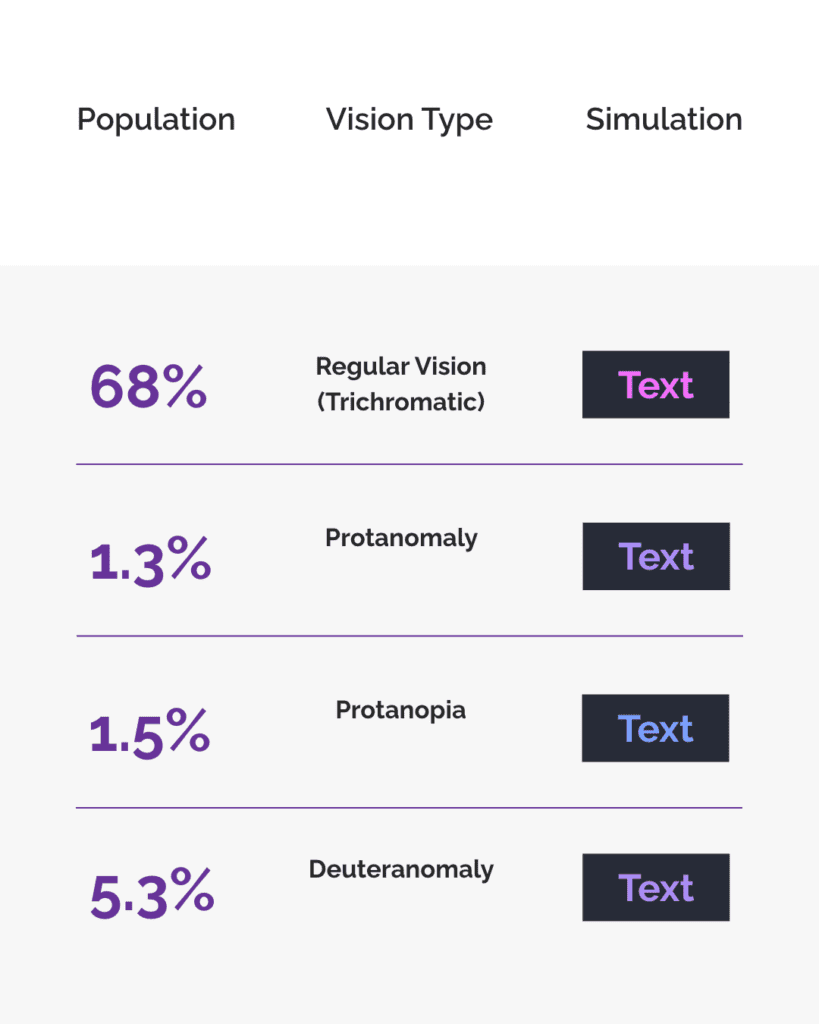Select the 1.5% population value
819x1024 pixels.
(x=150, y=733)
